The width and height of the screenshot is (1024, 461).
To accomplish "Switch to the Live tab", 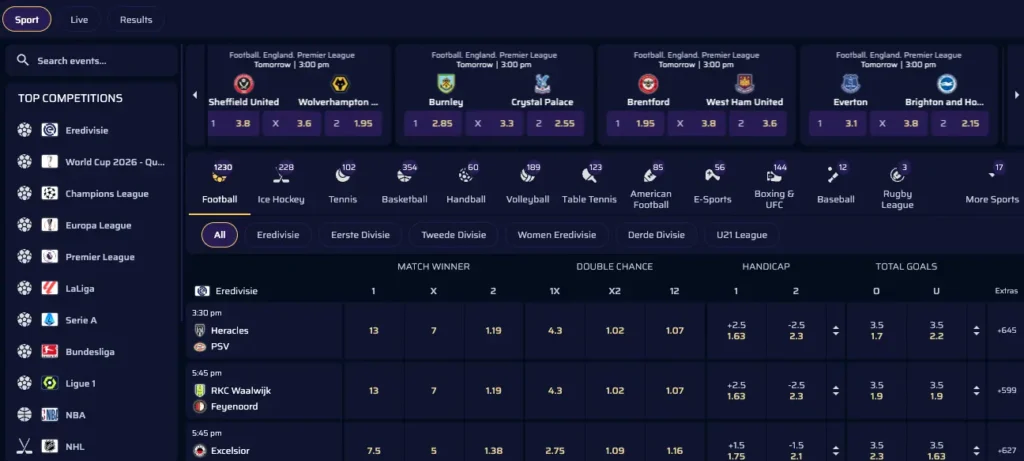I will [x=79, y=20].
